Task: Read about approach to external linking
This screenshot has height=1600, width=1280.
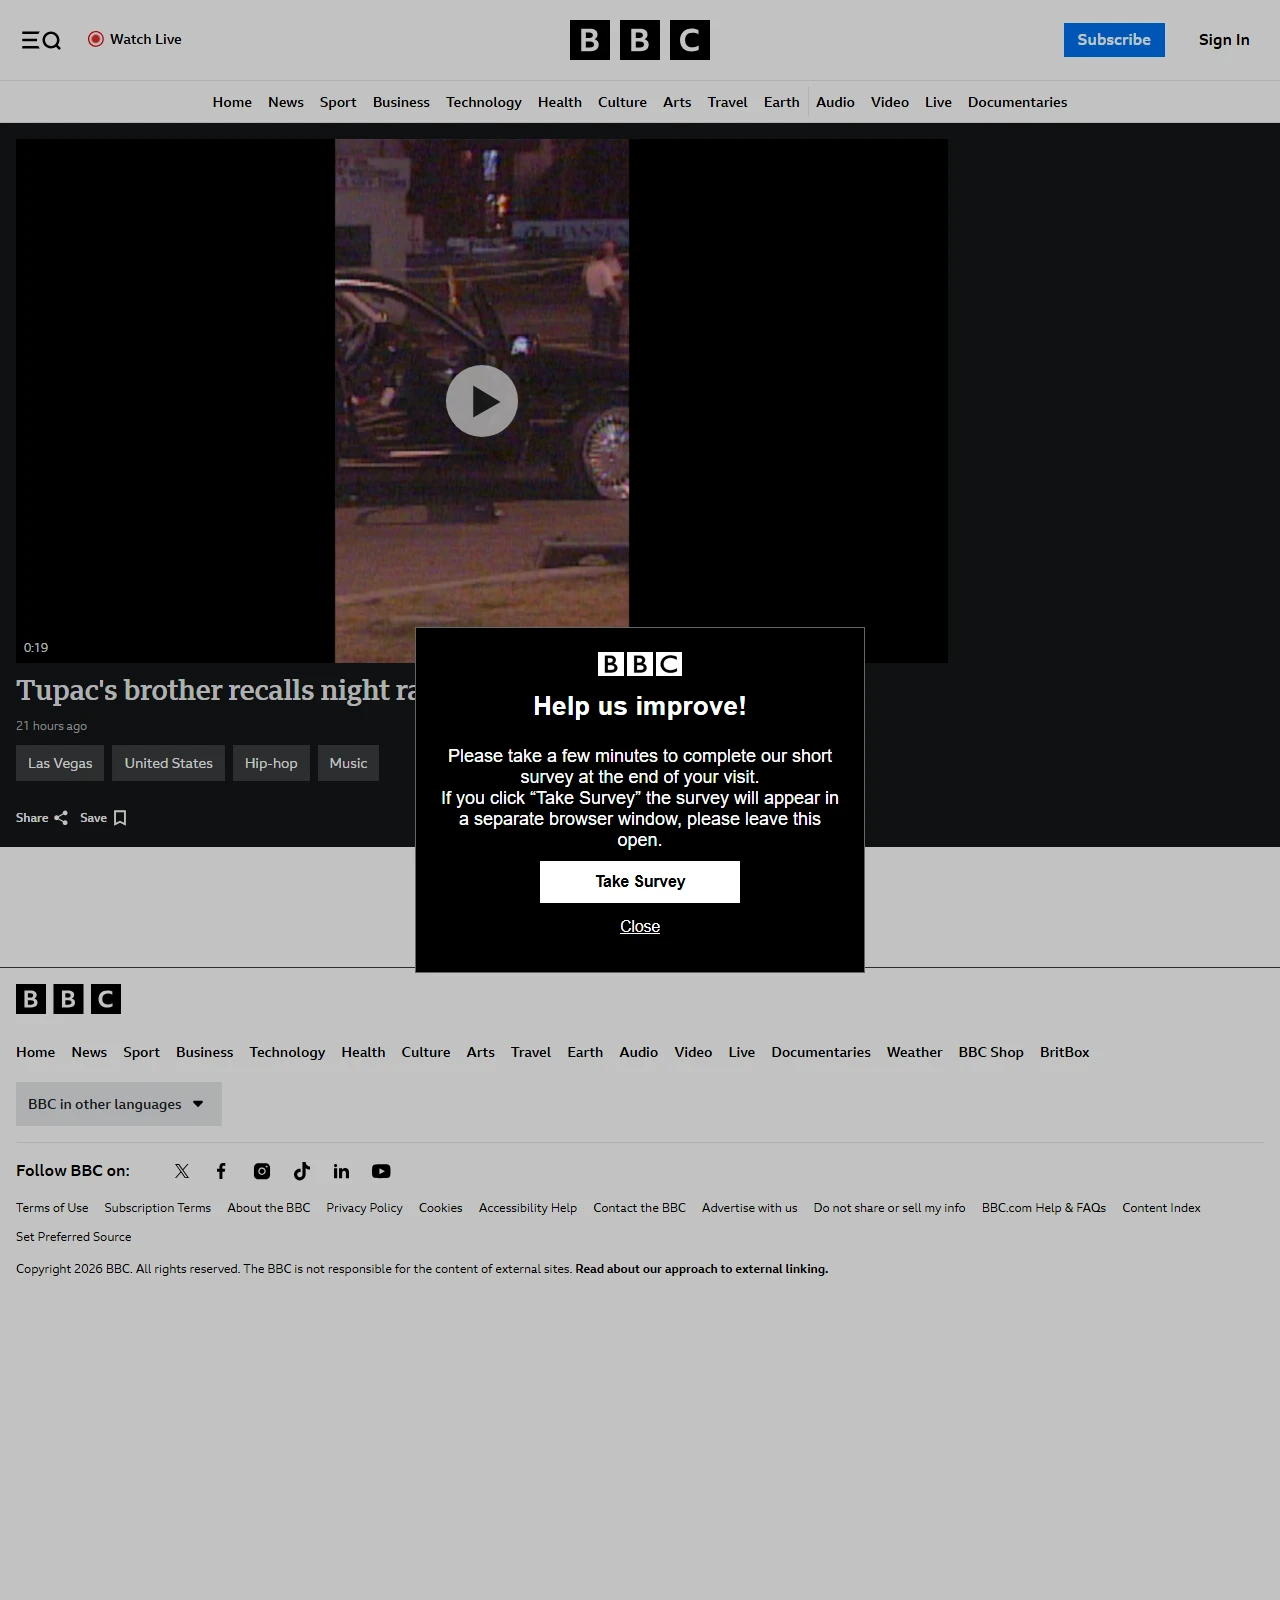Action: point(702,1269)
